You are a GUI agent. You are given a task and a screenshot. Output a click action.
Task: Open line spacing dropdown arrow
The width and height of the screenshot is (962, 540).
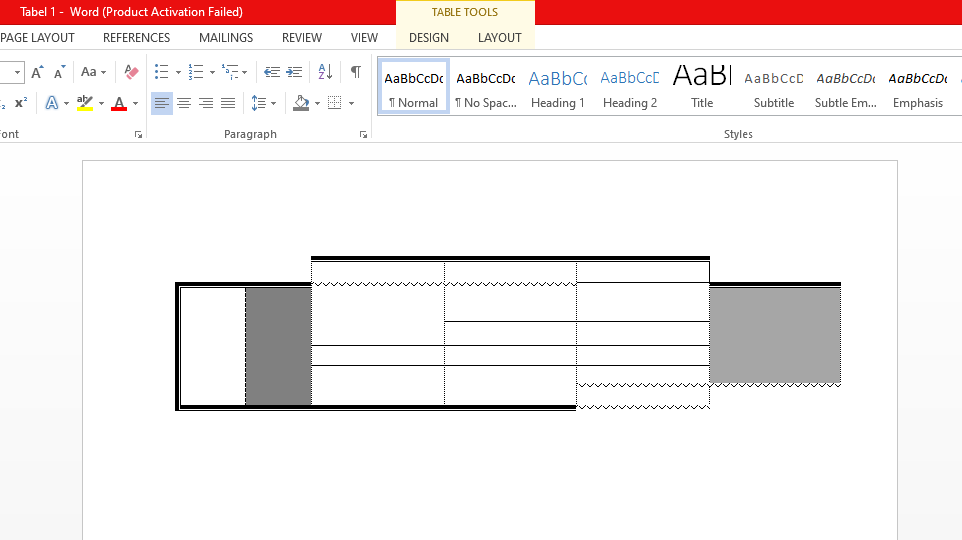274,103
